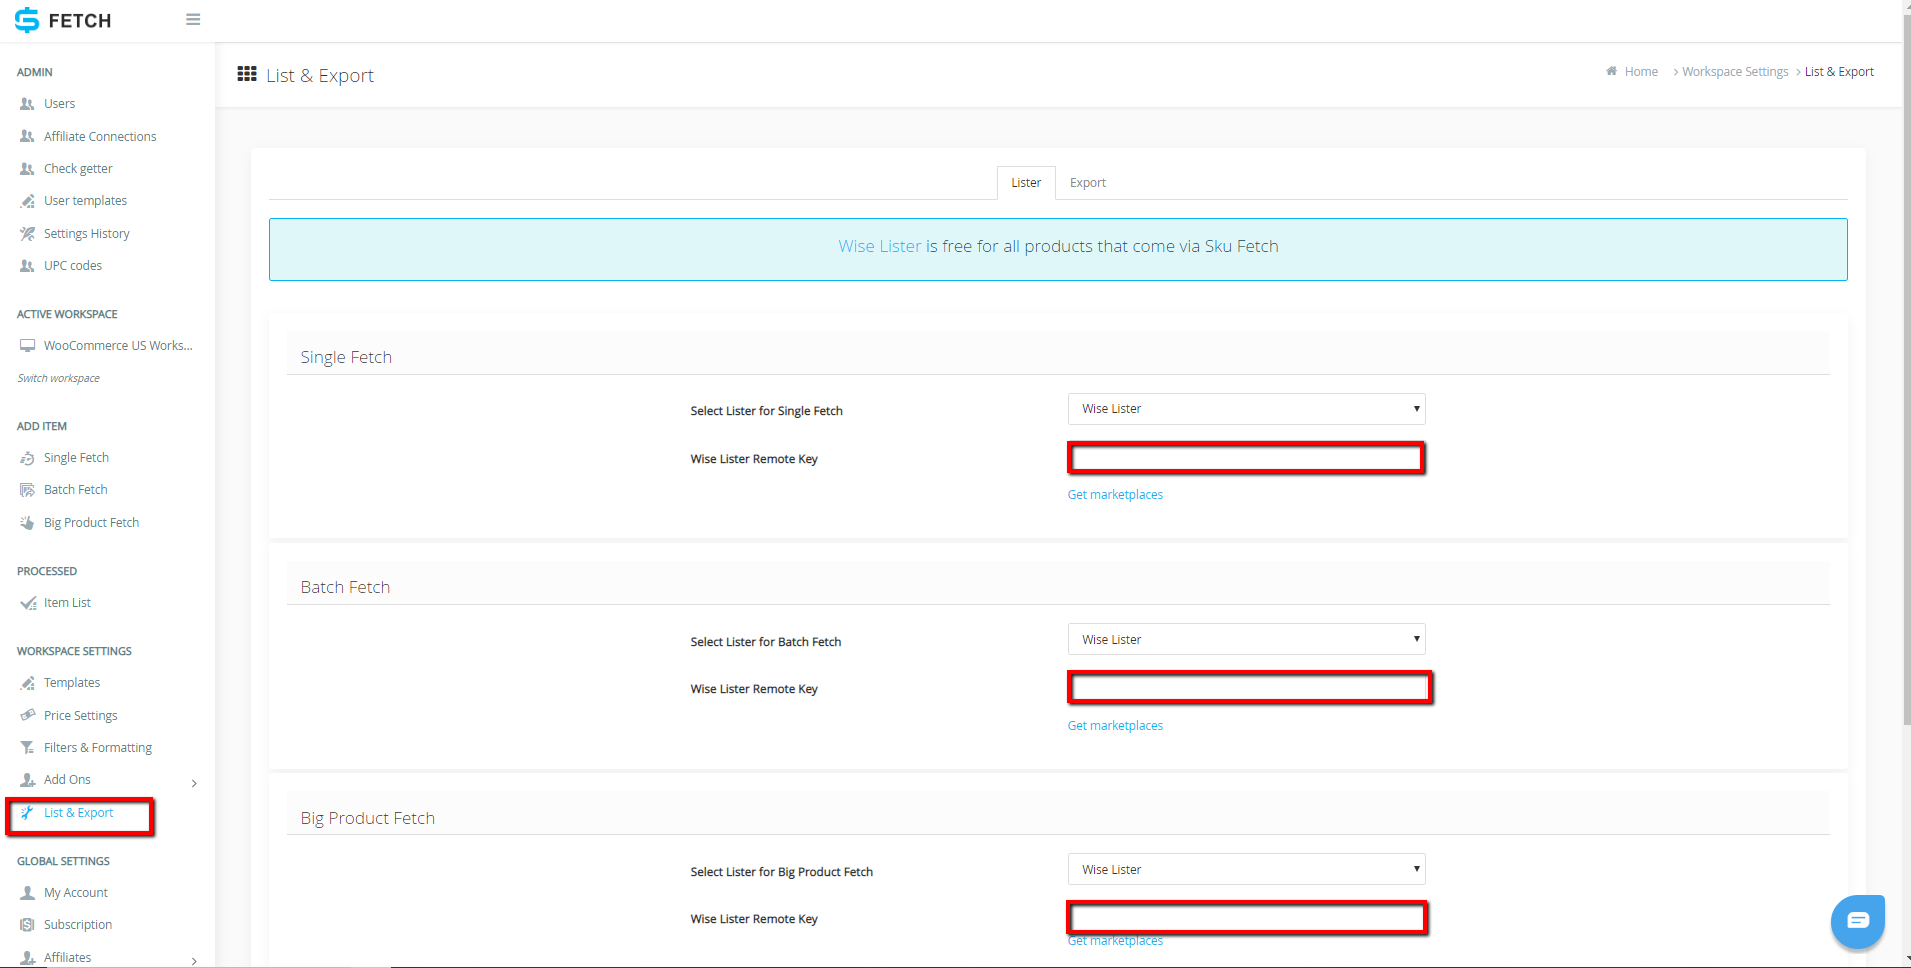Viewport: 1911px width, 968px height.
Task: Click the Batch Fetch sidebar icon
Action: (27, 490)
